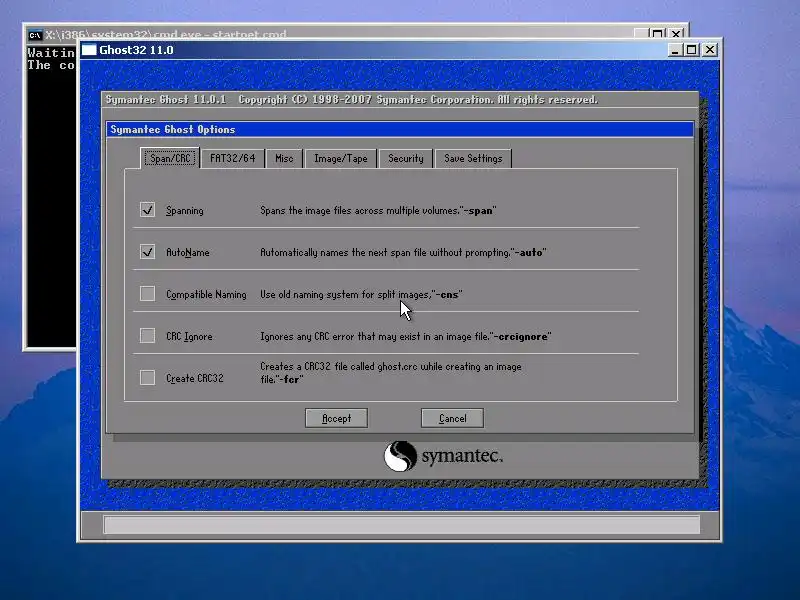
Task: Click the Ghost32 11.0 title bar text
Action: click(136, 50)
